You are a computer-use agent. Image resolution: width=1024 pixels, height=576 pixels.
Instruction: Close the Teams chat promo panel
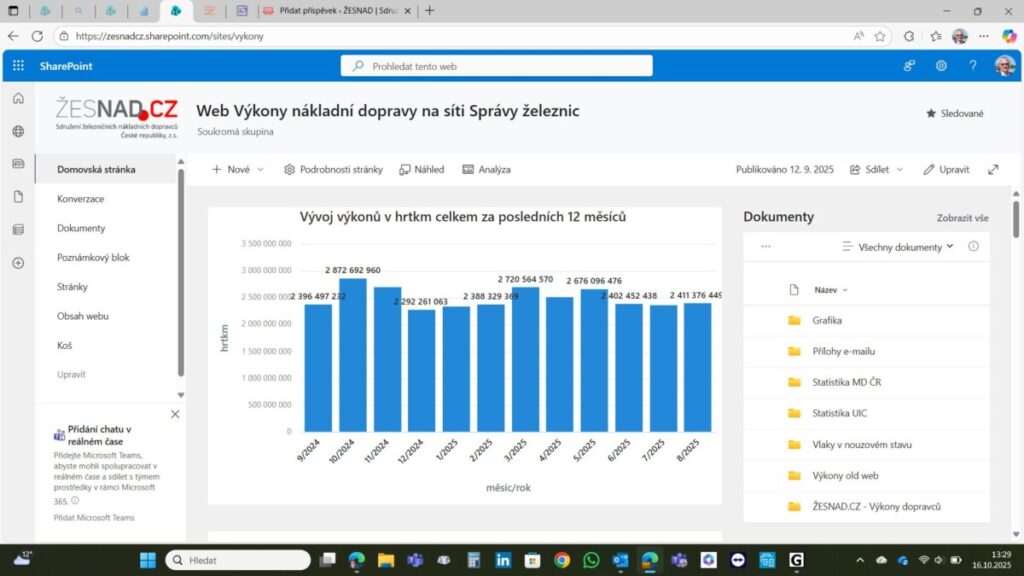[x=175, y=414]
